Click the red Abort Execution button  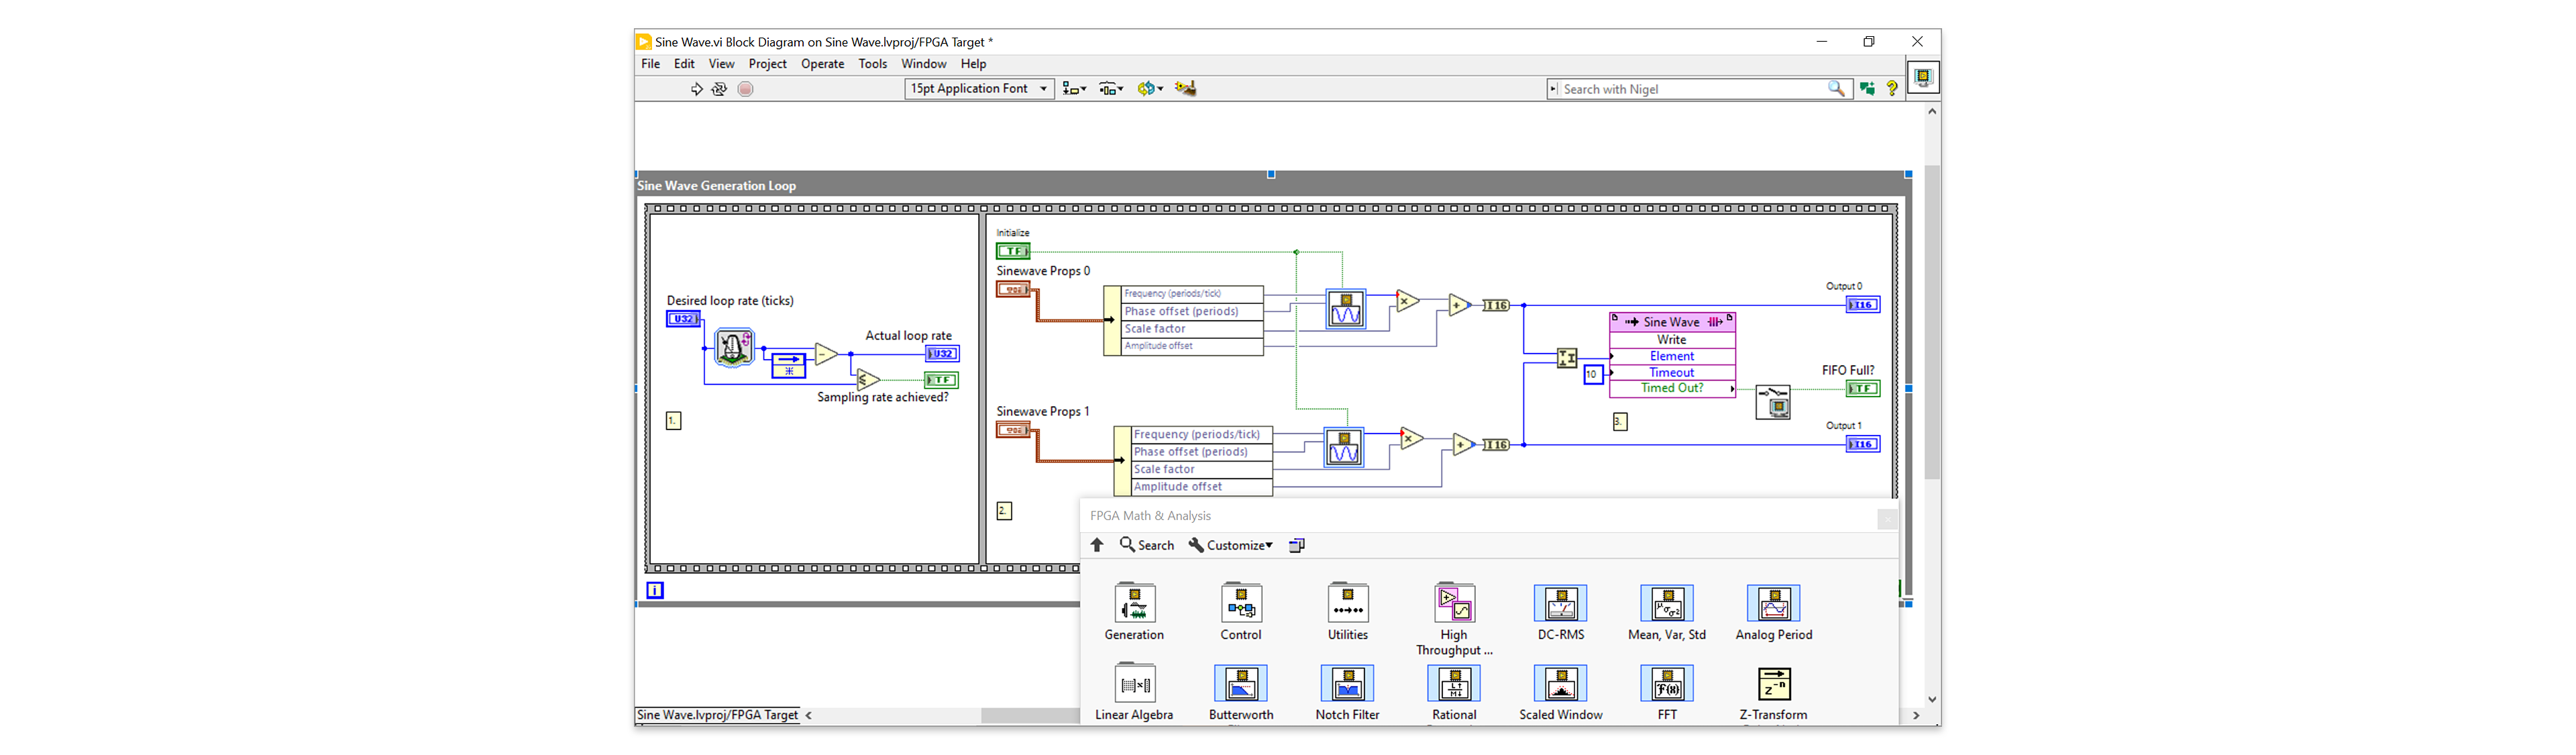(x=745, y=89)
